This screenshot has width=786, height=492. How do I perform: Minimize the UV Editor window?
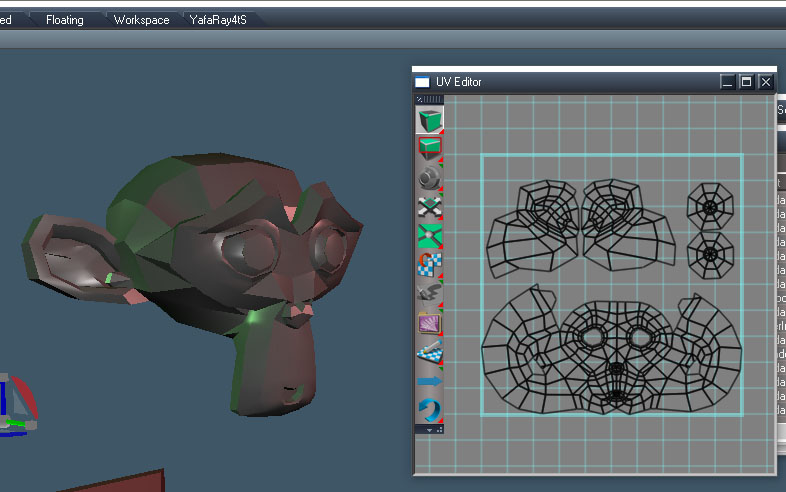click(x=727, y=82)
